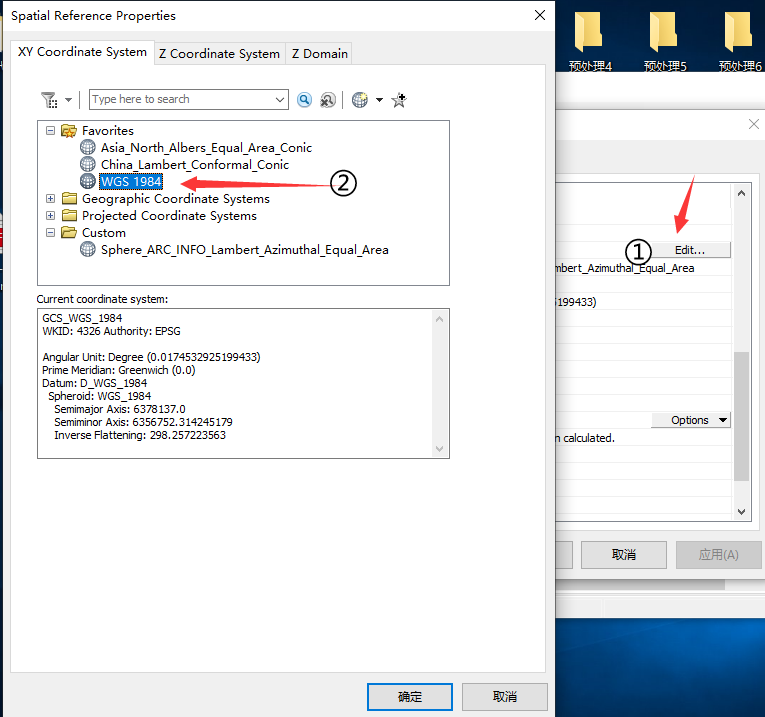Collapse the Custom folder node
Image resolution: width=765 pixels, height=717 pixels.
coord(51,233)
